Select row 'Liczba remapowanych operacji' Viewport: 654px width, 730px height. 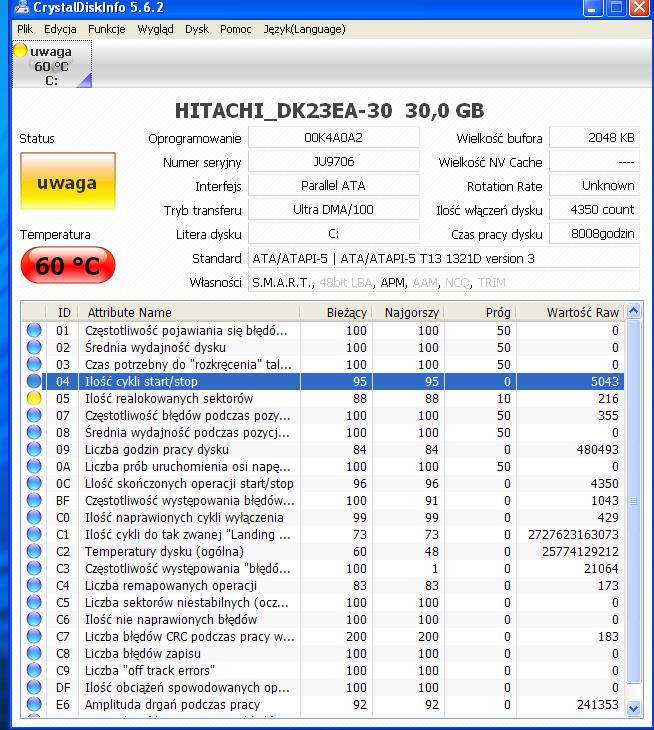pyautogui.click(x=323, y=585)
